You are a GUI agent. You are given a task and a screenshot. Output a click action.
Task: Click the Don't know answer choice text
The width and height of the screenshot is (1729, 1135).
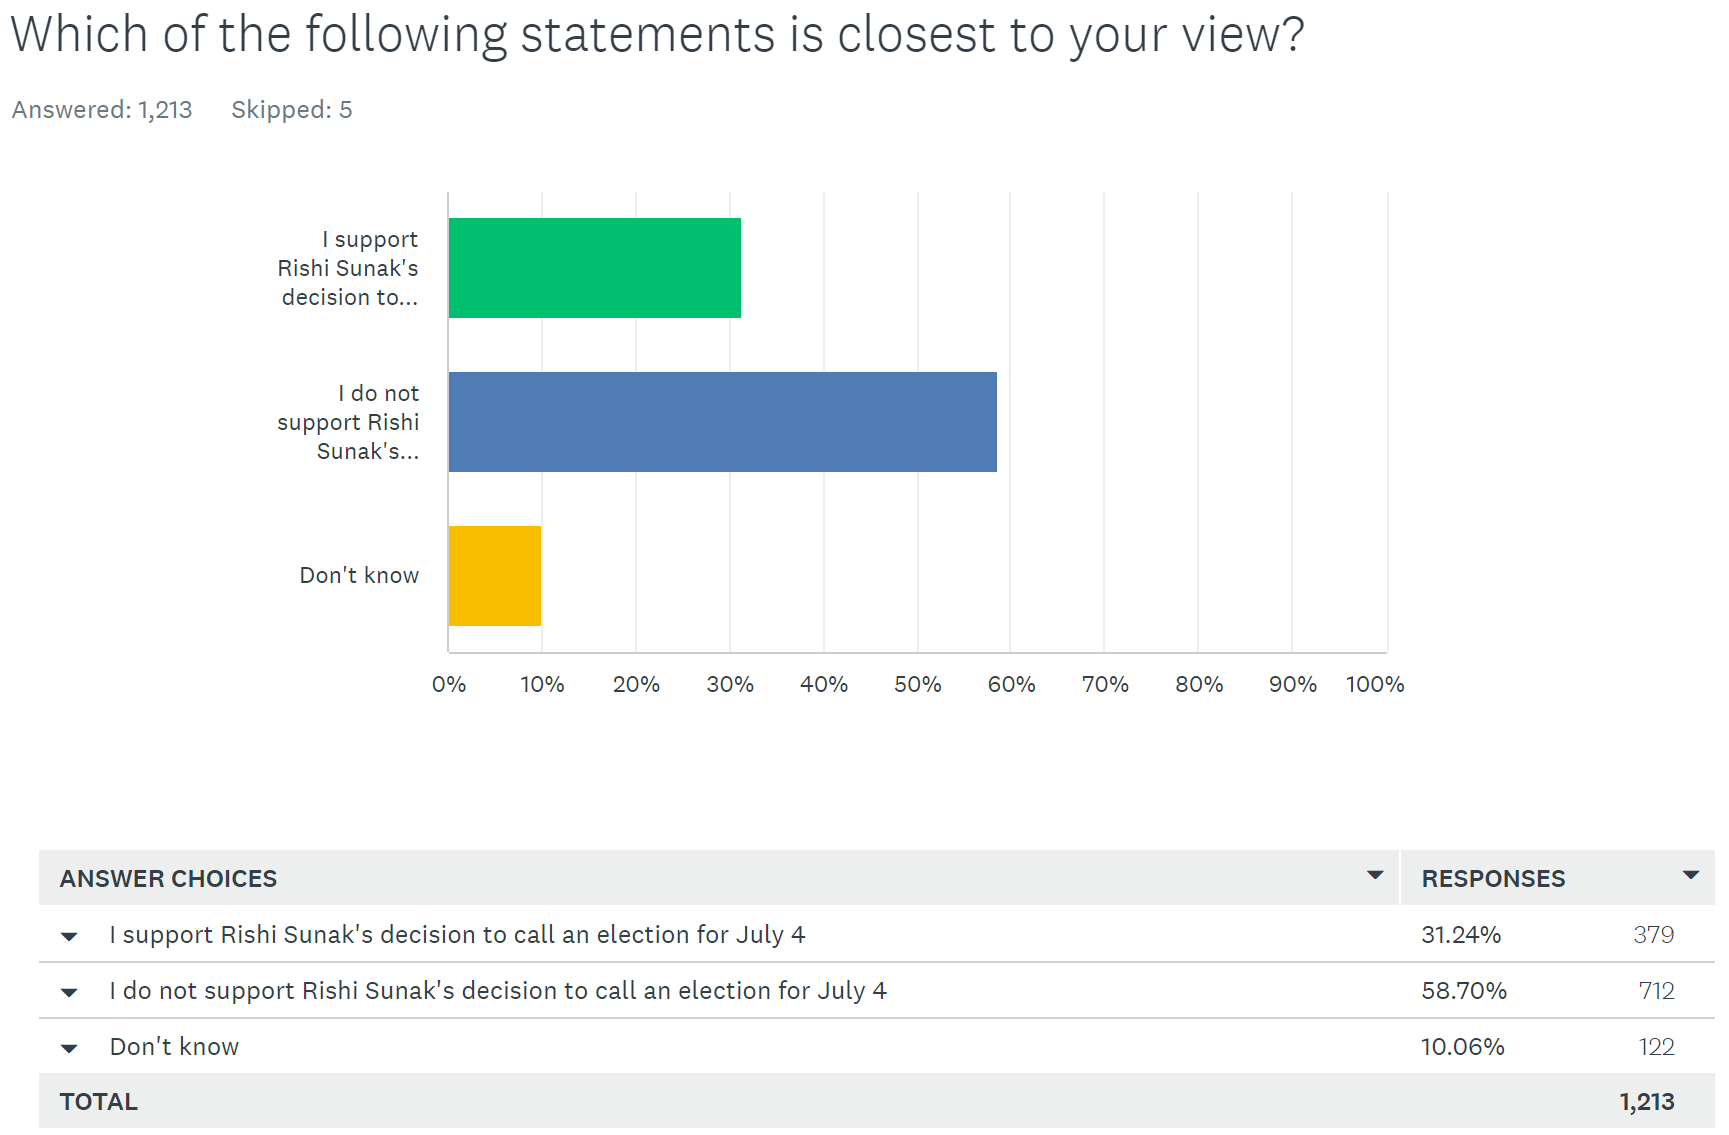pyautogui.click(x=174, y=1047)
